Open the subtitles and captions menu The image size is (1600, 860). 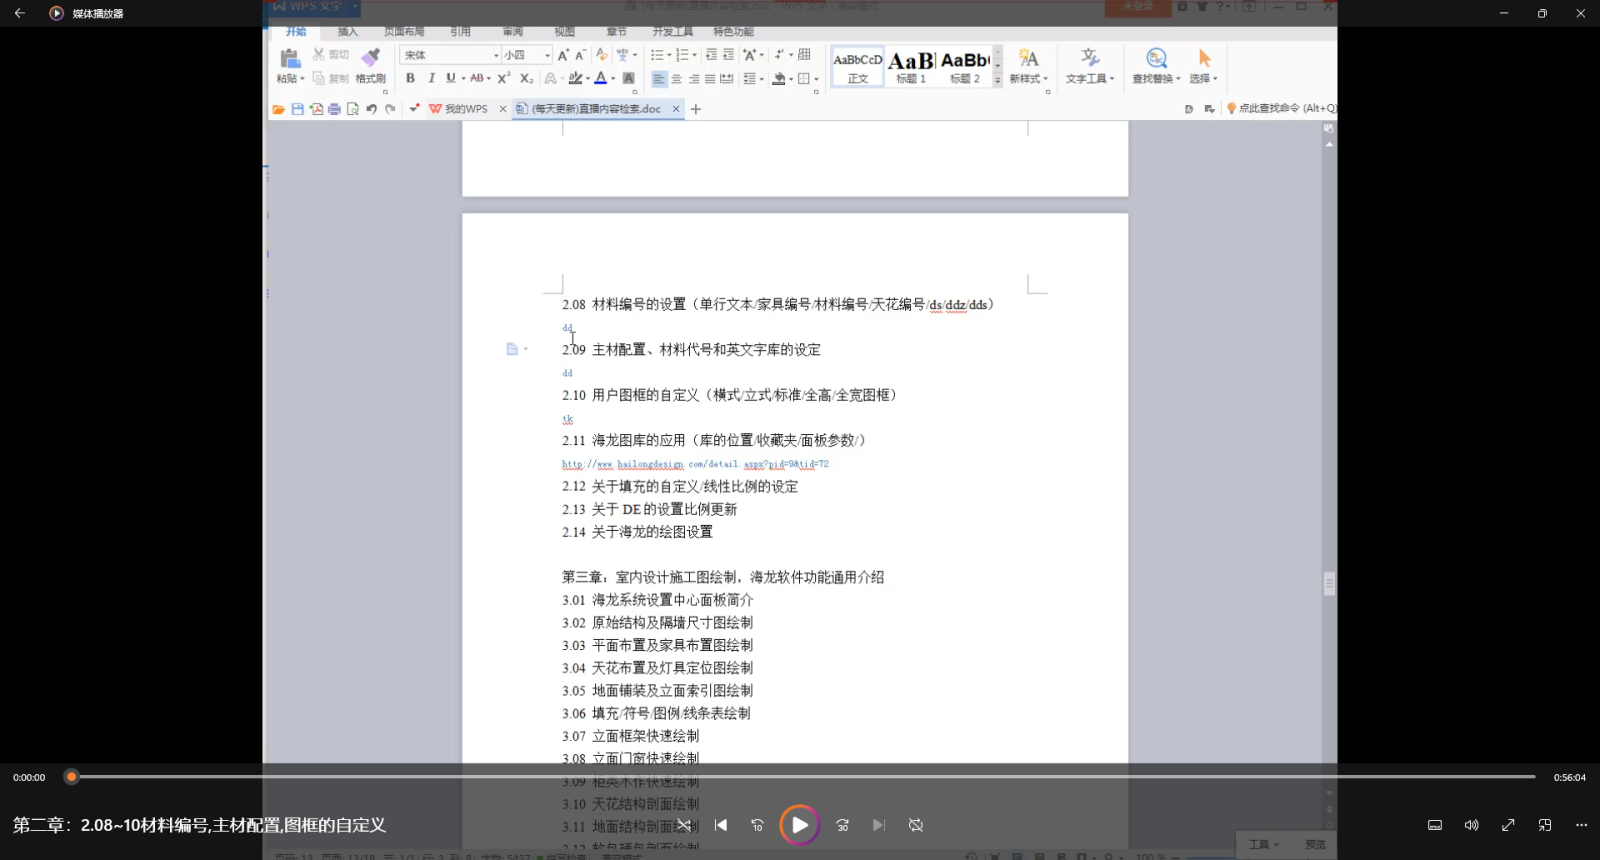(x=1435, y=825)
